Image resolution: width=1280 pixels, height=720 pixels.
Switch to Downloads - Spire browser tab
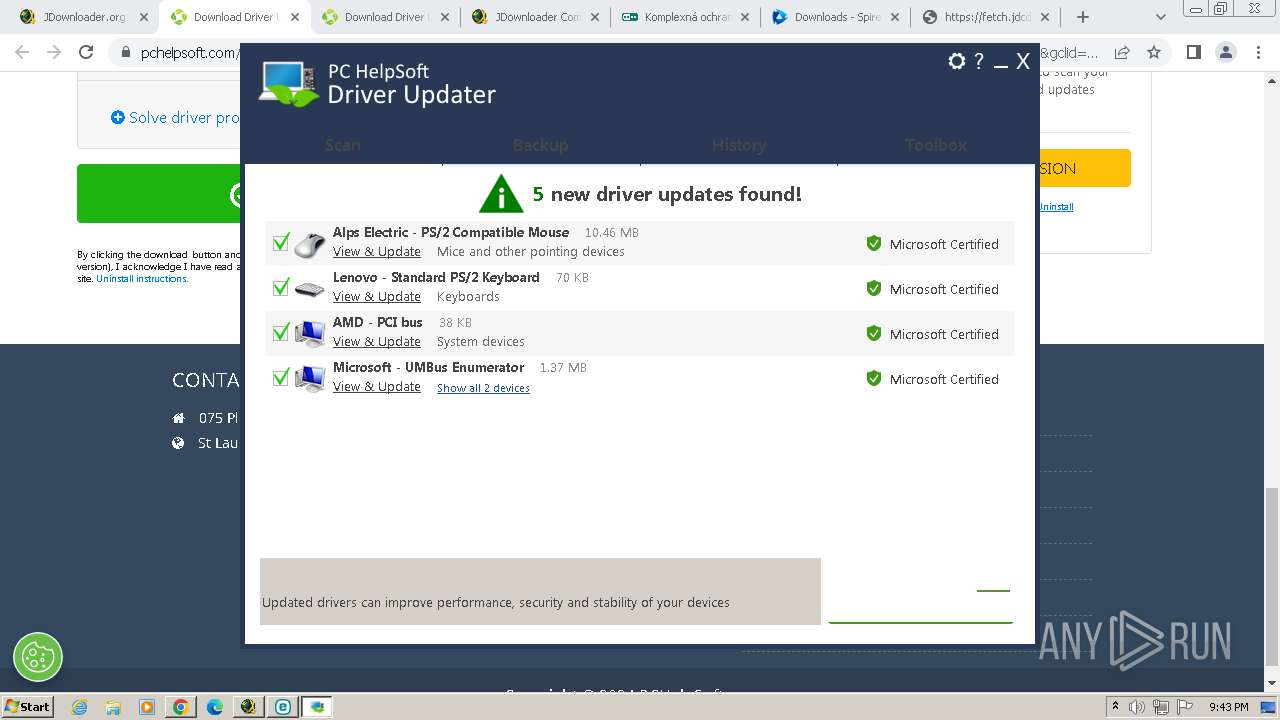[x=836, y=17]
